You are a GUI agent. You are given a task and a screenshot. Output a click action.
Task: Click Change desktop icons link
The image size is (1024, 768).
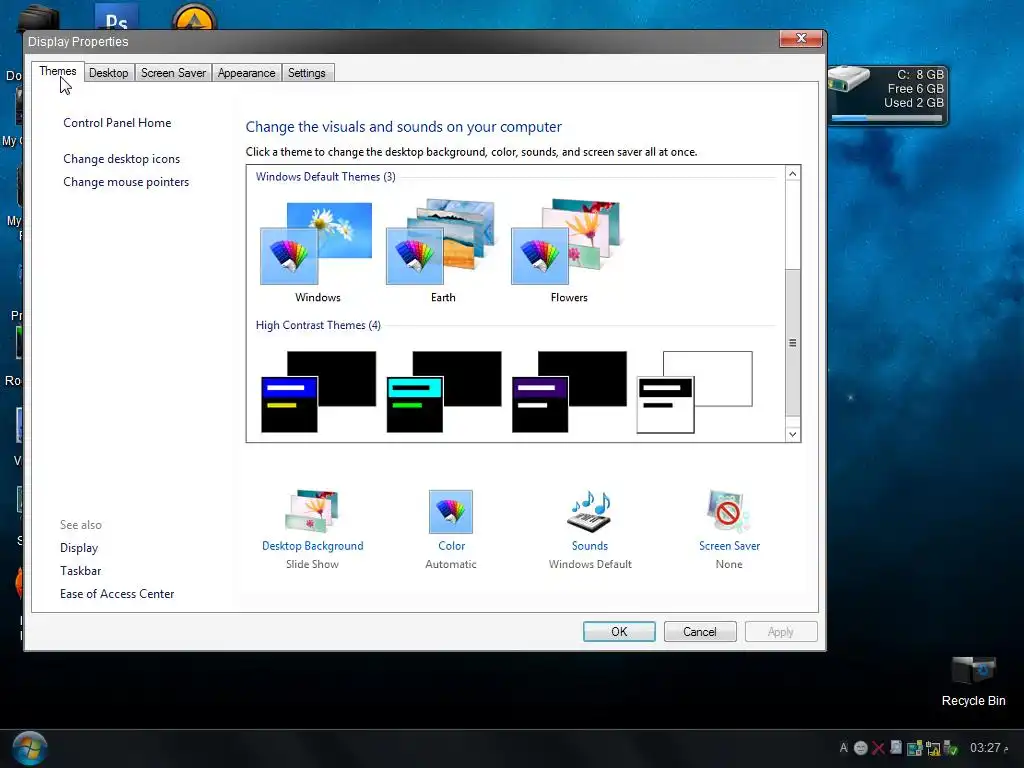coord(121,159)
